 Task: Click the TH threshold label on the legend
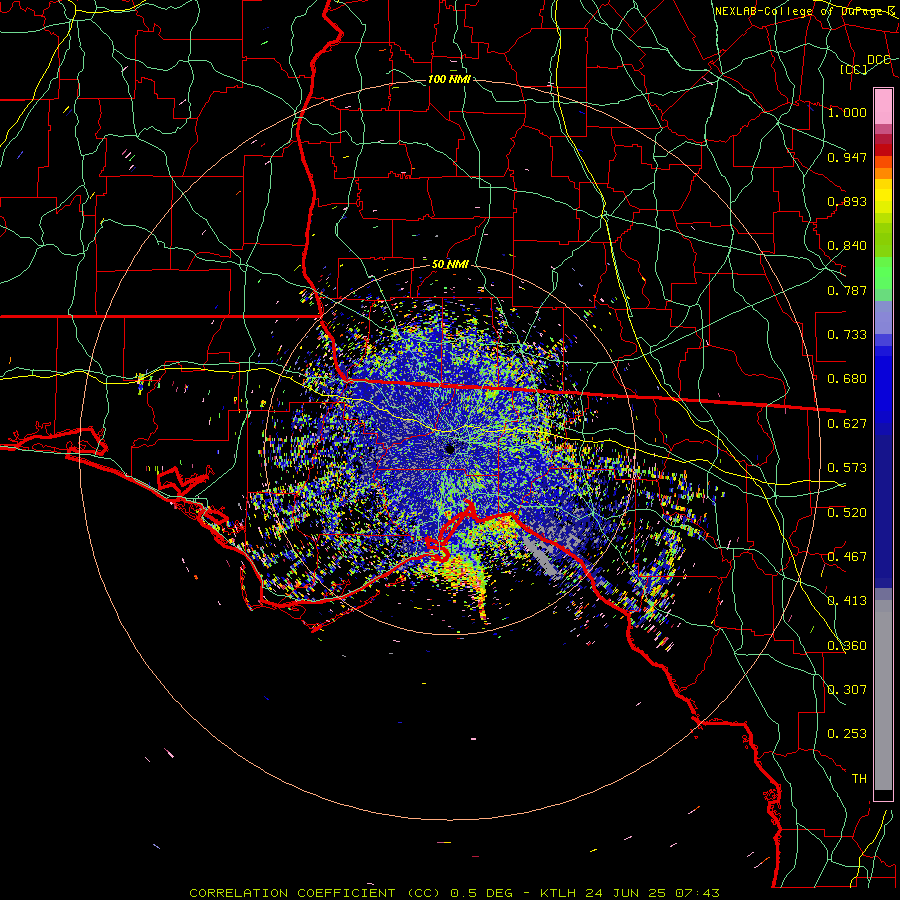click(x=859, y=779)
